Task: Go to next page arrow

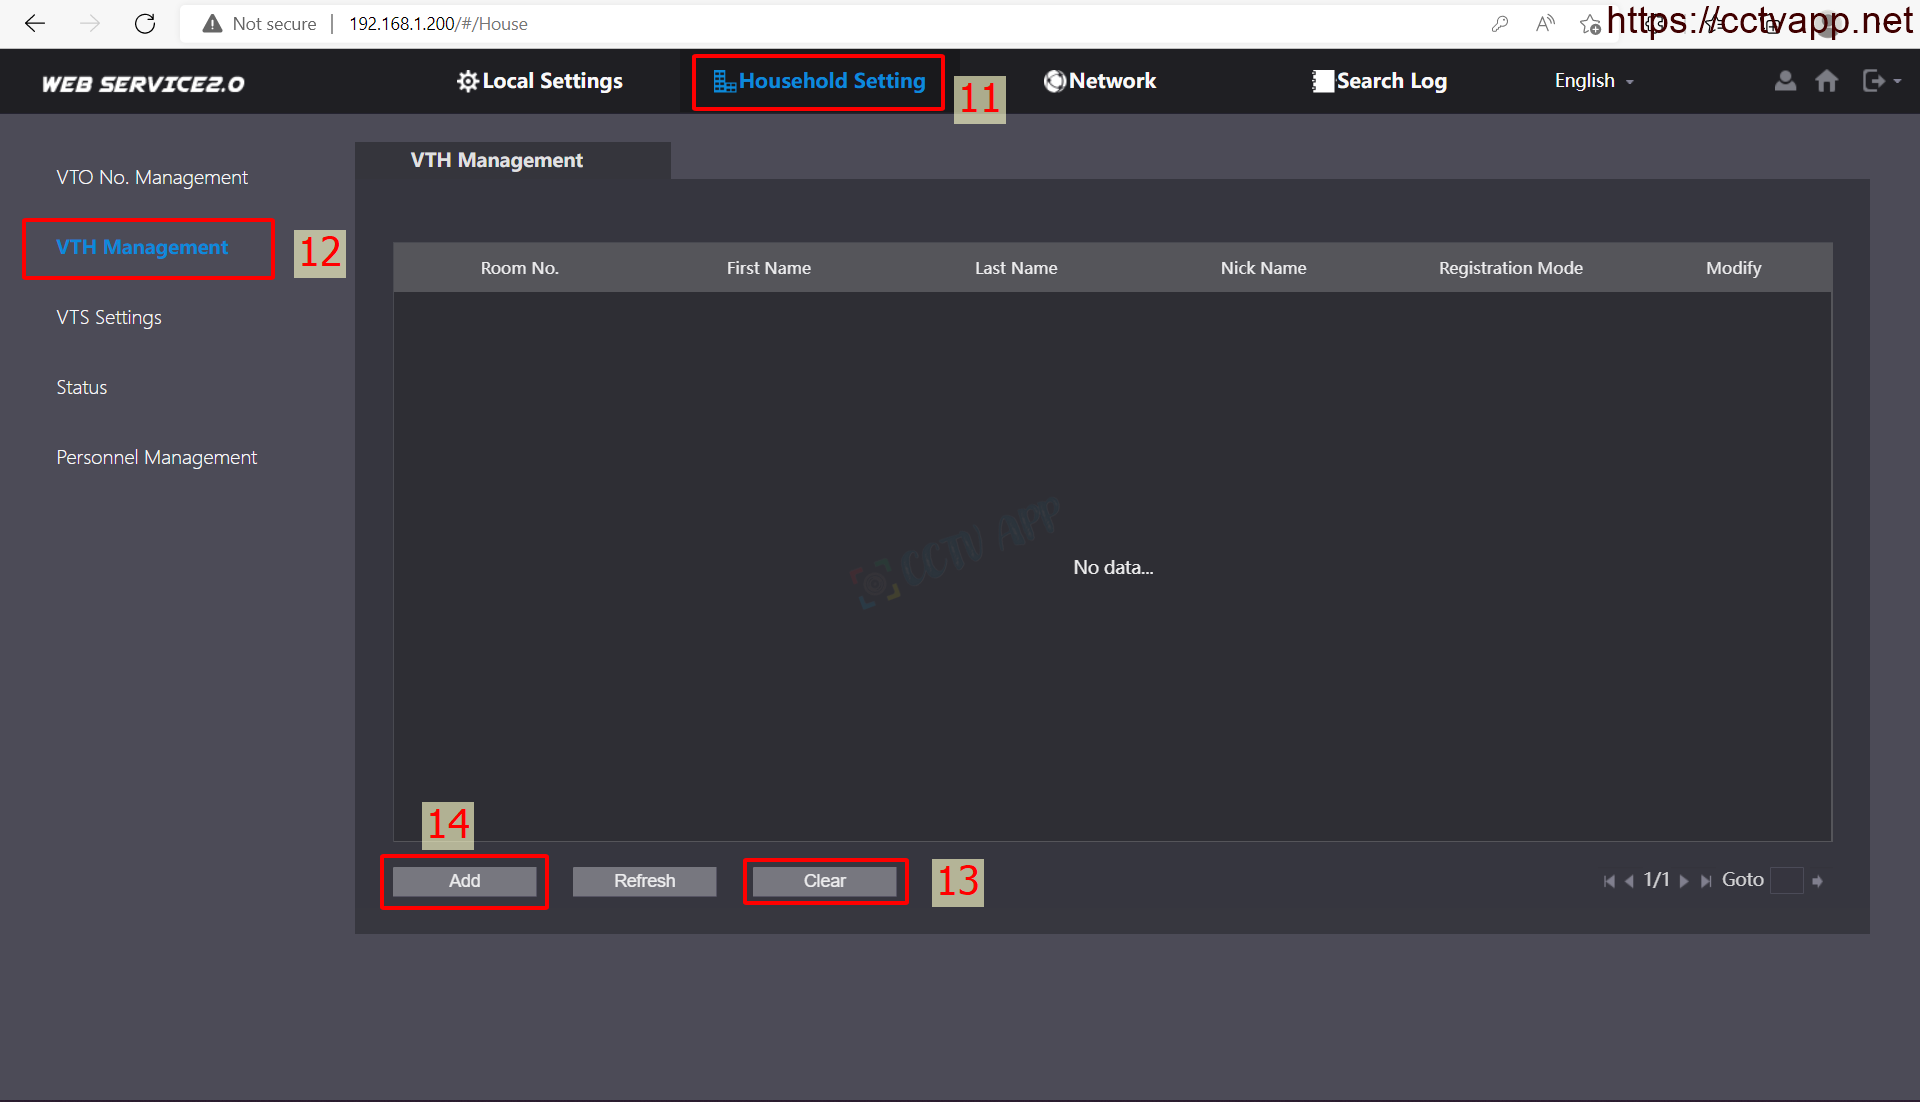Action: click(1684, 881)
